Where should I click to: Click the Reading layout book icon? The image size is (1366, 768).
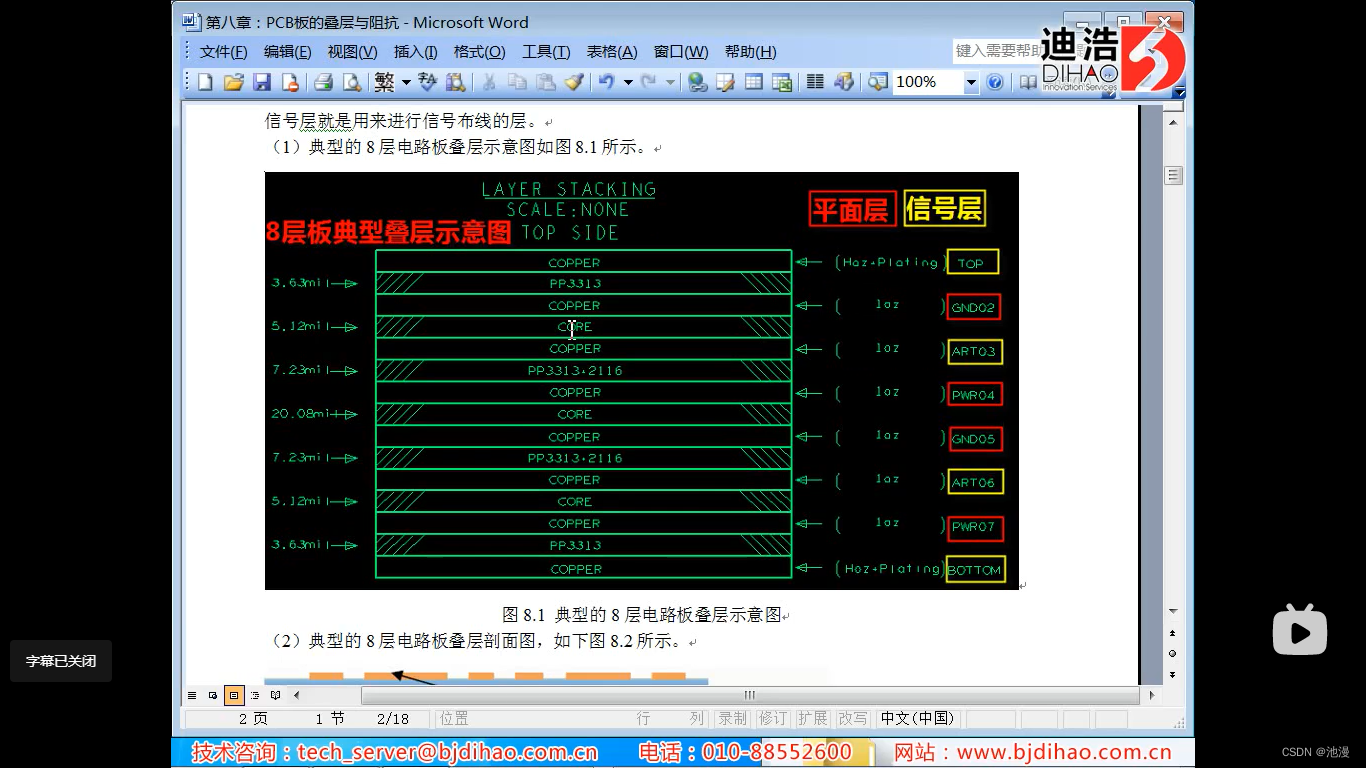(x=1027, y=82)
